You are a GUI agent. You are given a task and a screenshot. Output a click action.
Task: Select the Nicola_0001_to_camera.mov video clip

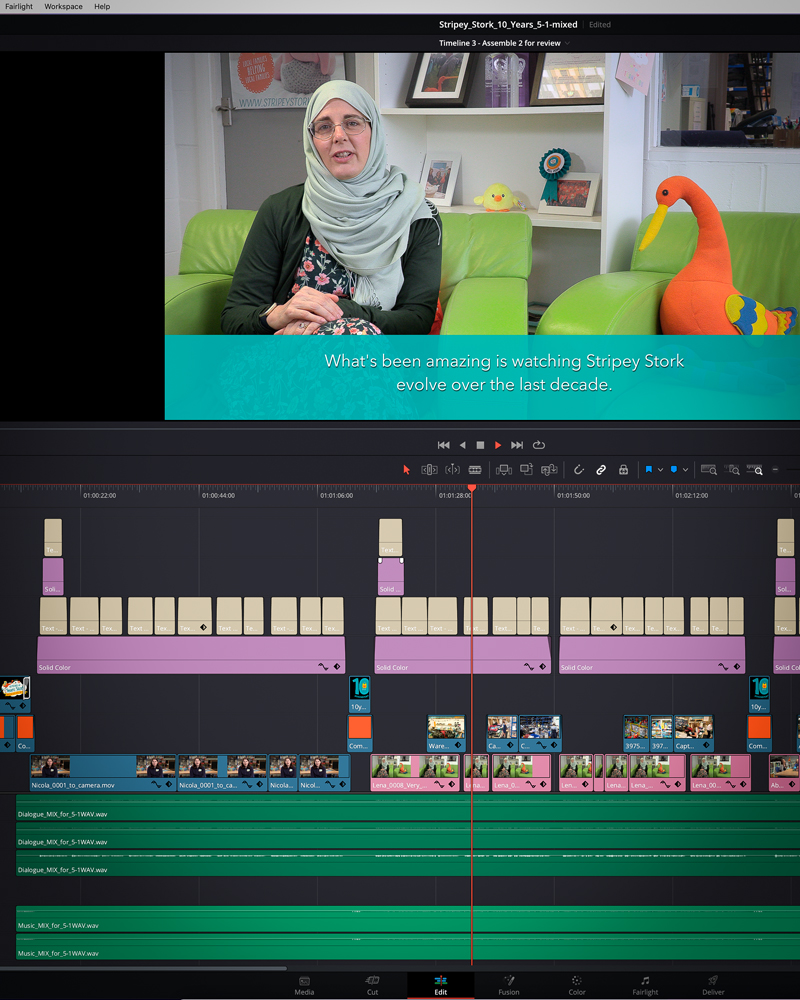[103, 773]
